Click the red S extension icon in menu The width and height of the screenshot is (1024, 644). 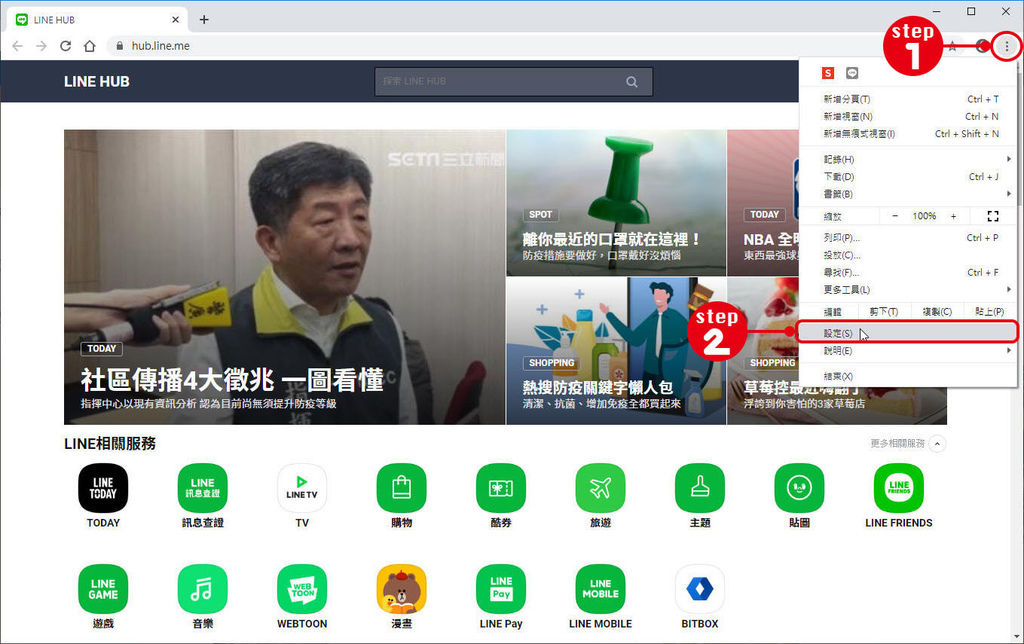(x=828, y=73)
